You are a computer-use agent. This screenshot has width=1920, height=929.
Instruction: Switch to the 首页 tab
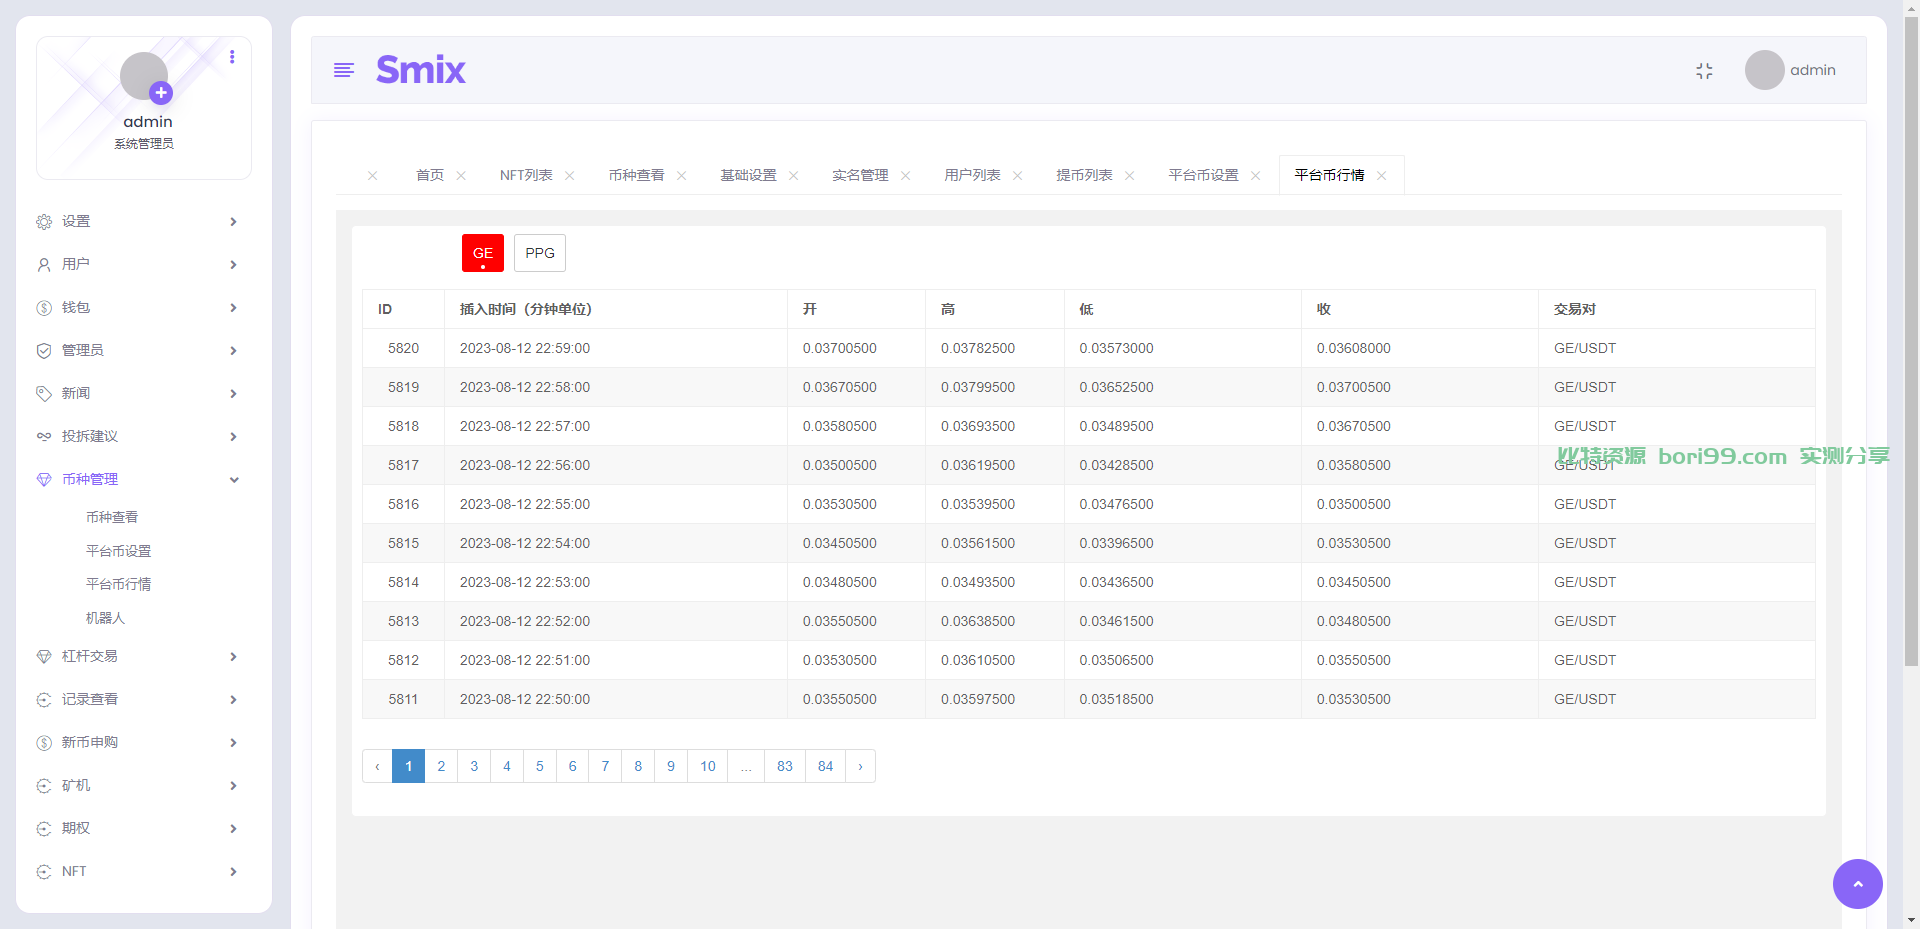tap(430, 175)
